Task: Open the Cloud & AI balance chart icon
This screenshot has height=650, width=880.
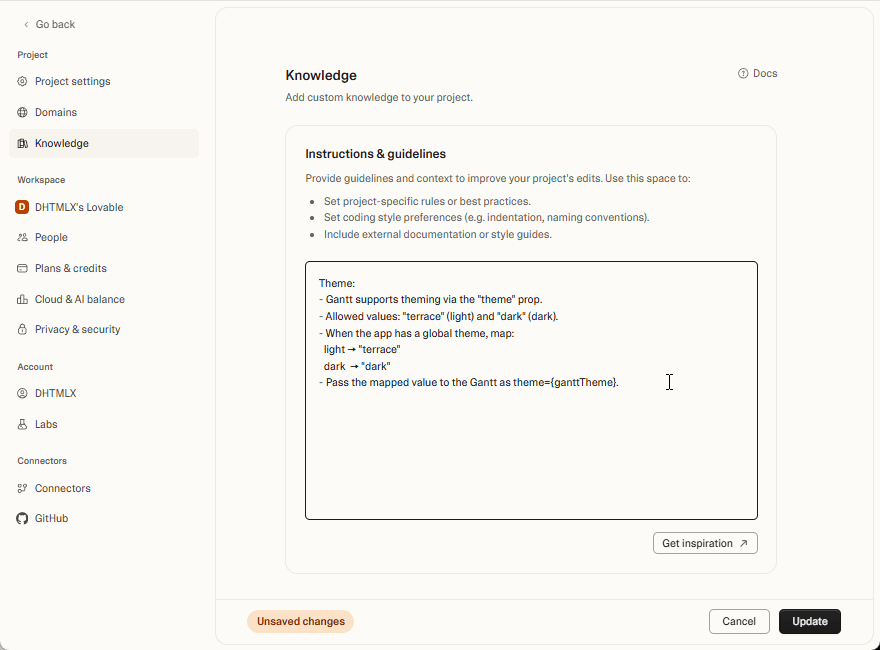Action: coord(21,299)
